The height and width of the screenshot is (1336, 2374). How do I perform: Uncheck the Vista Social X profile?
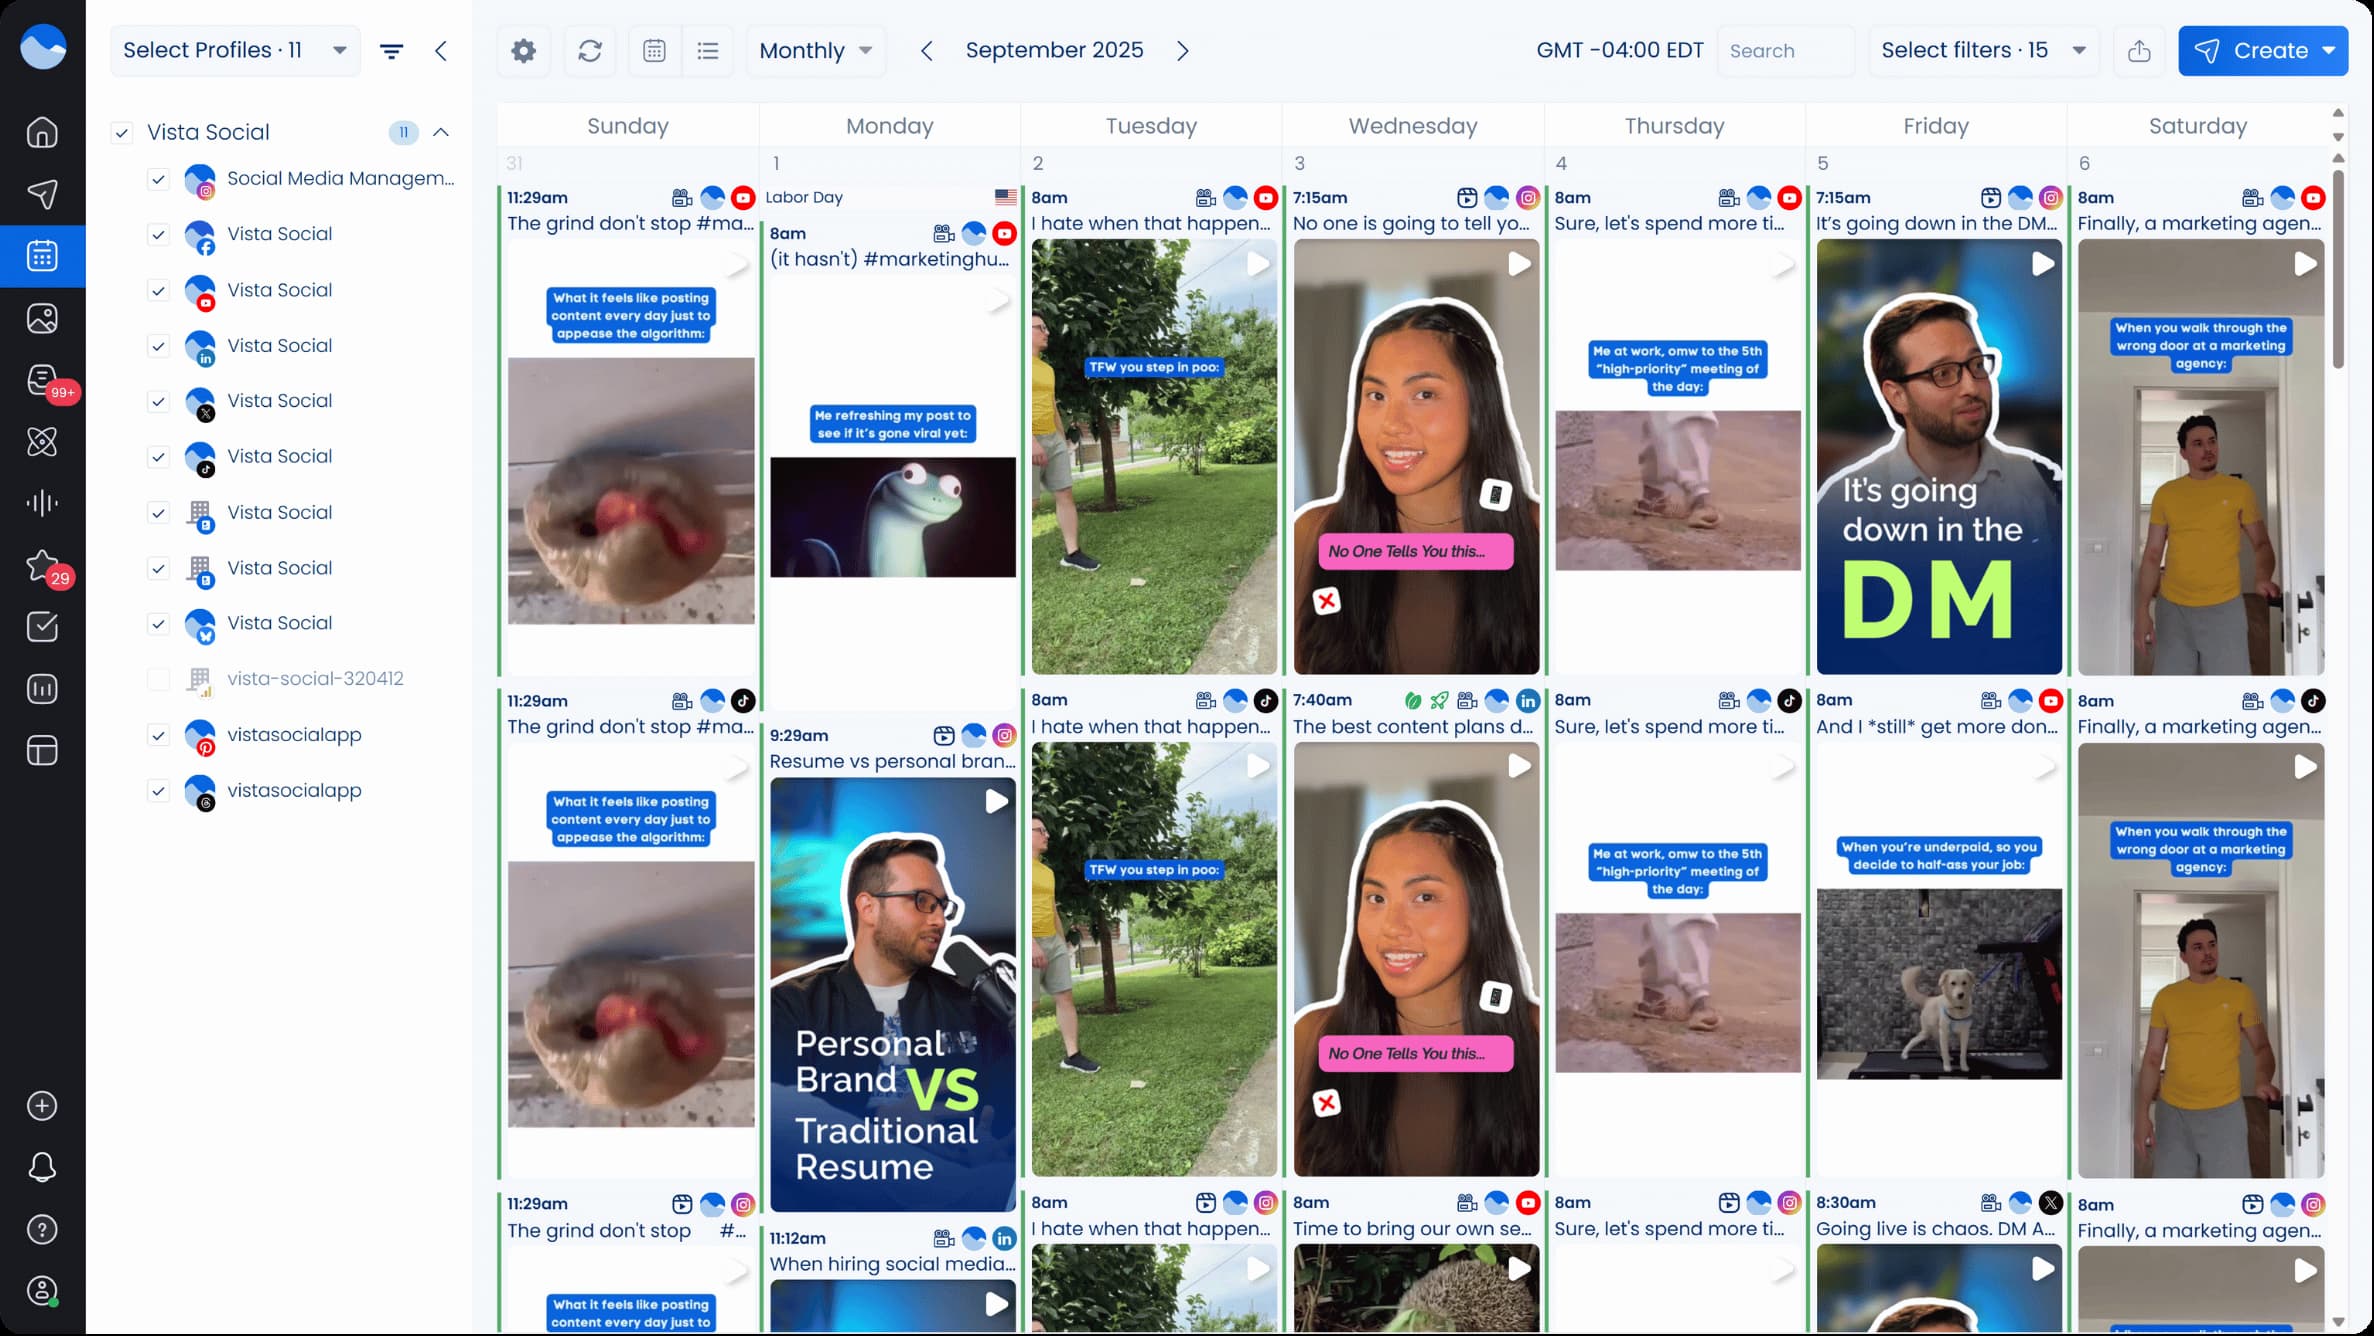pos(158,401)
